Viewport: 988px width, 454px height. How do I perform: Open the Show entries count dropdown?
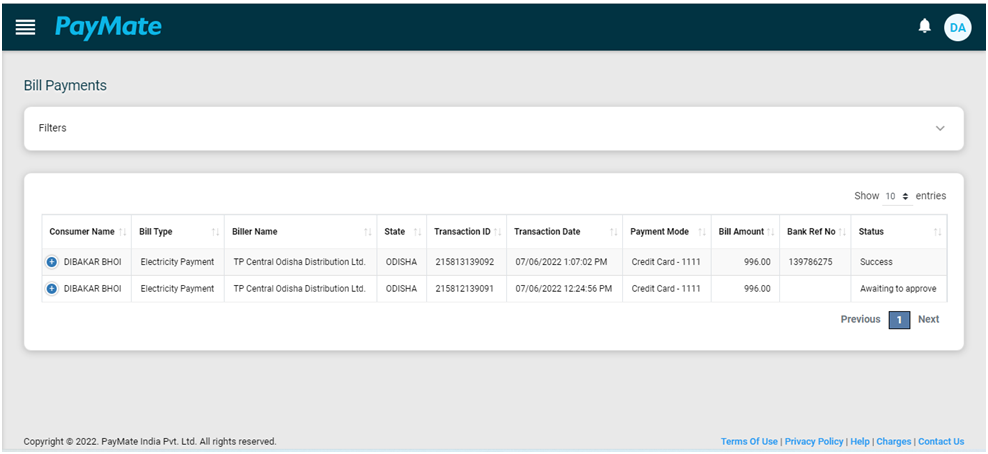click(x=897, y=196)
